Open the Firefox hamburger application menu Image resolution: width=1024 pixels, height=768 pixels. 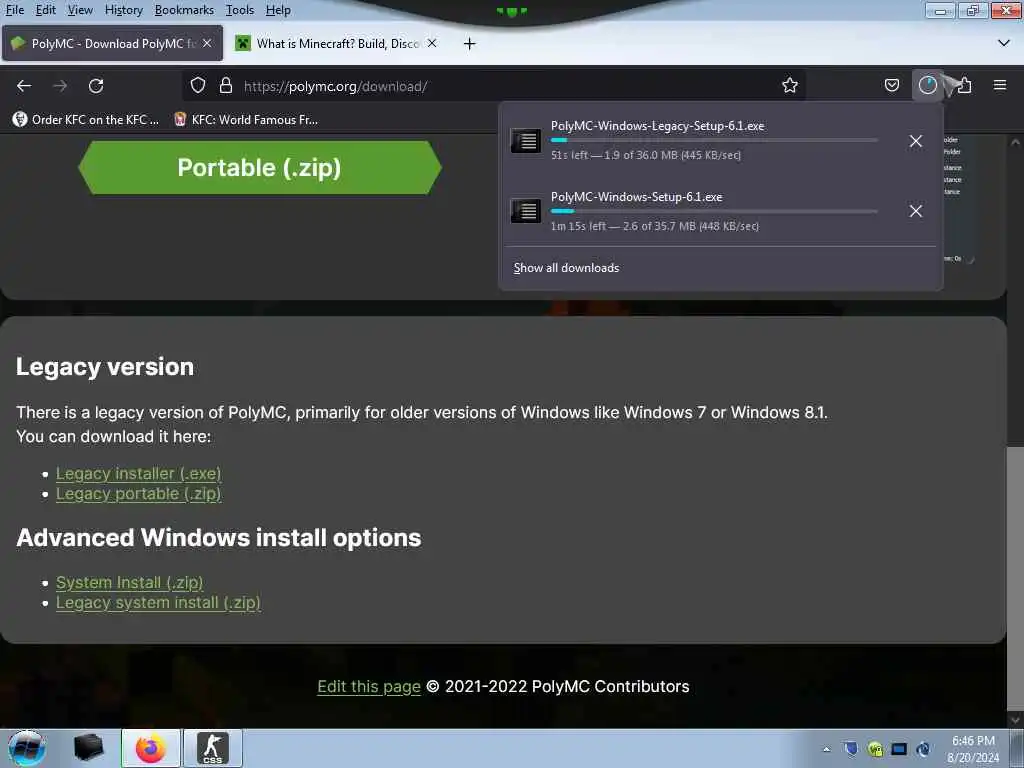click(1000, 86)
